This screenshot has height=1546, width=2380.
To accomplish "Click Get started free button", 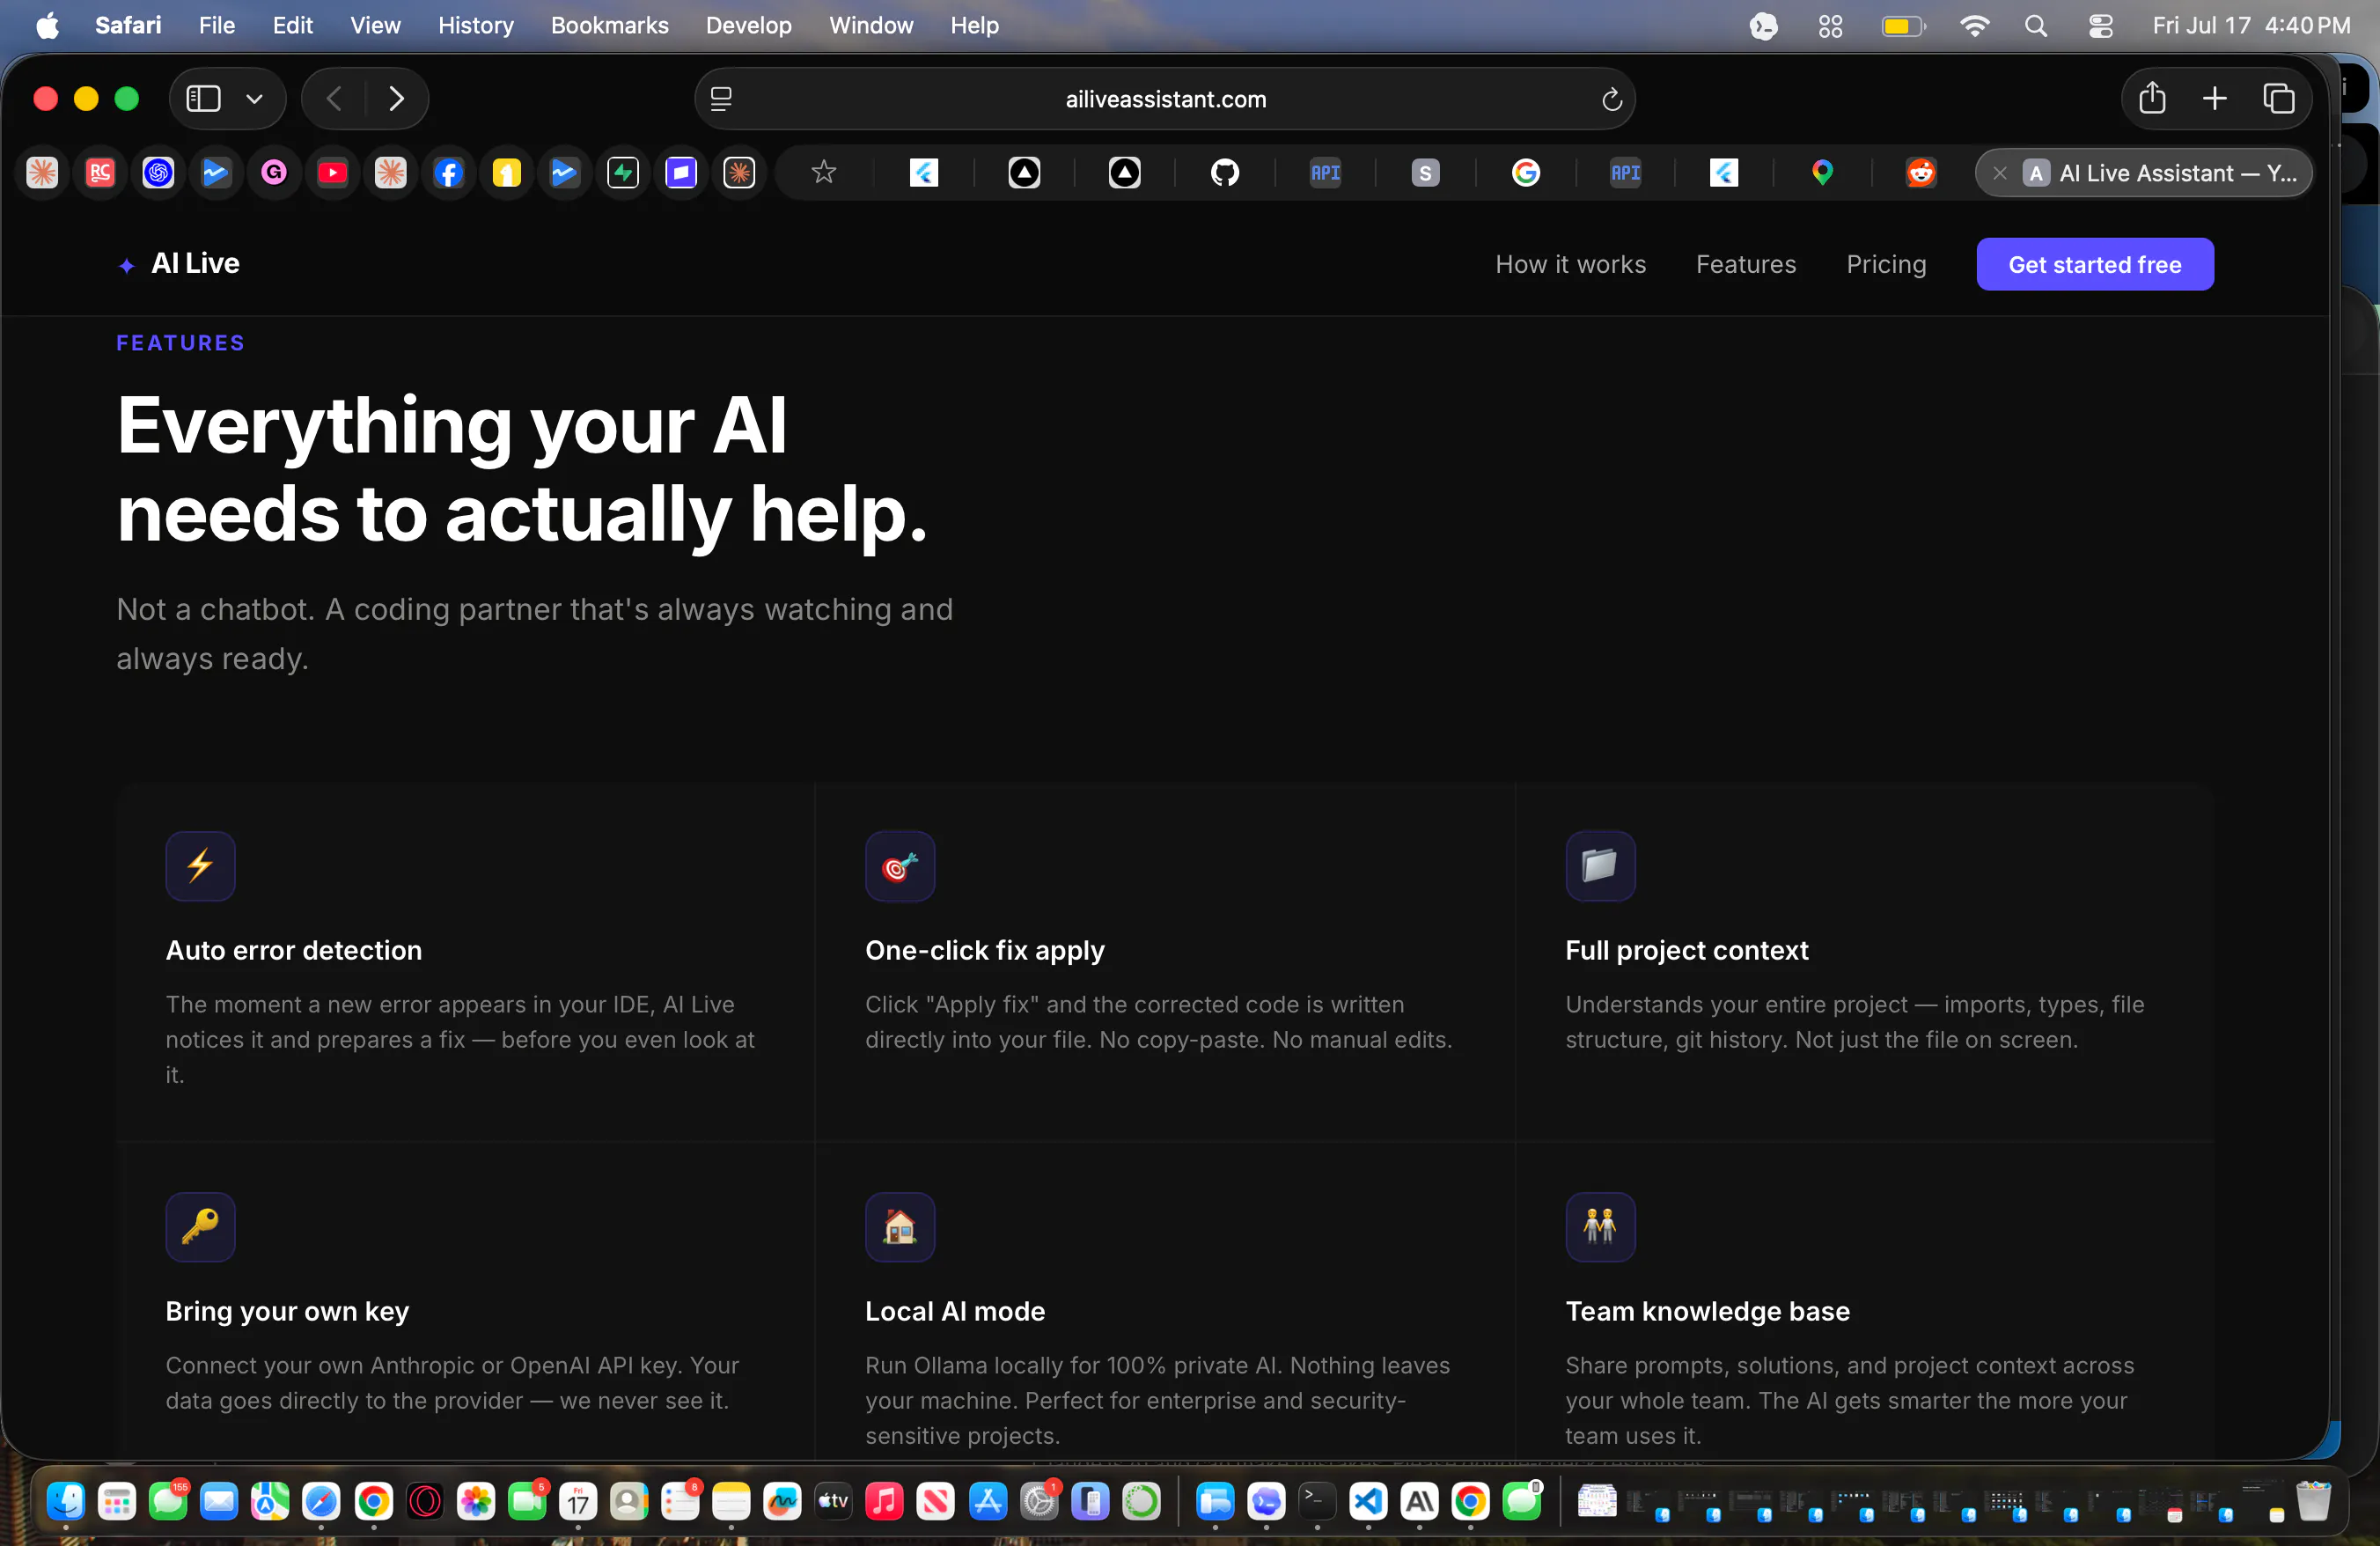I will [x=2094, y=264].
